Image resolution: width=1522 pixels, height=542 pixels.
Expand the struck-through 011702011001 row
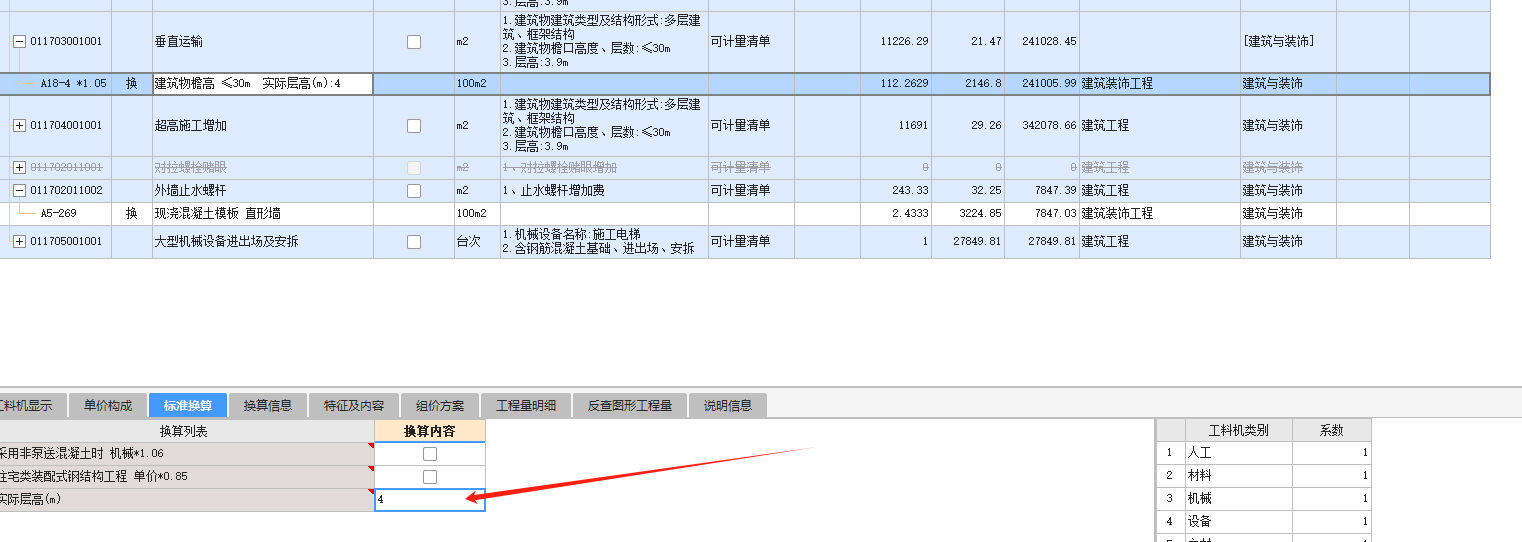[19, 168]
